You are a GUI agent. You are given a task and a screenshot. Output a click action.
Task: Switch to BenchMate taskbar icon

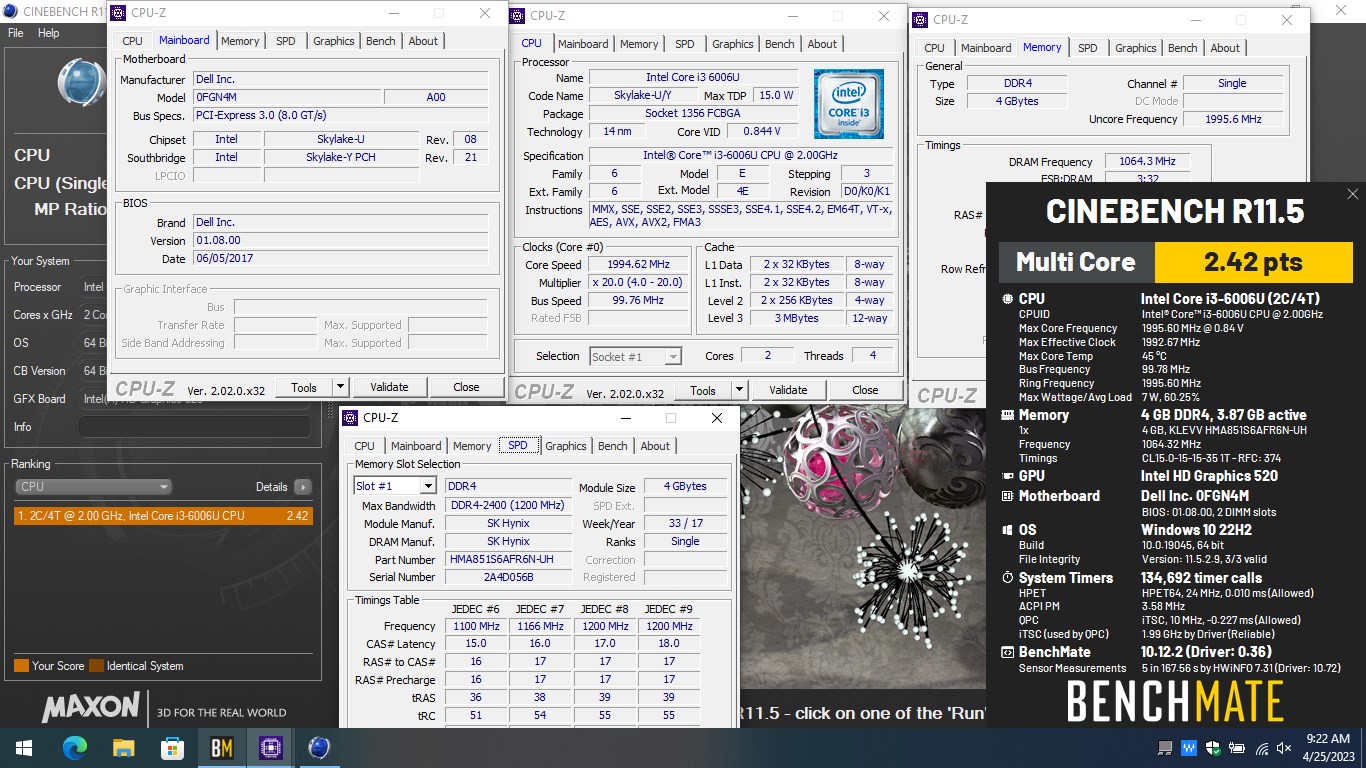coord(222,747)
